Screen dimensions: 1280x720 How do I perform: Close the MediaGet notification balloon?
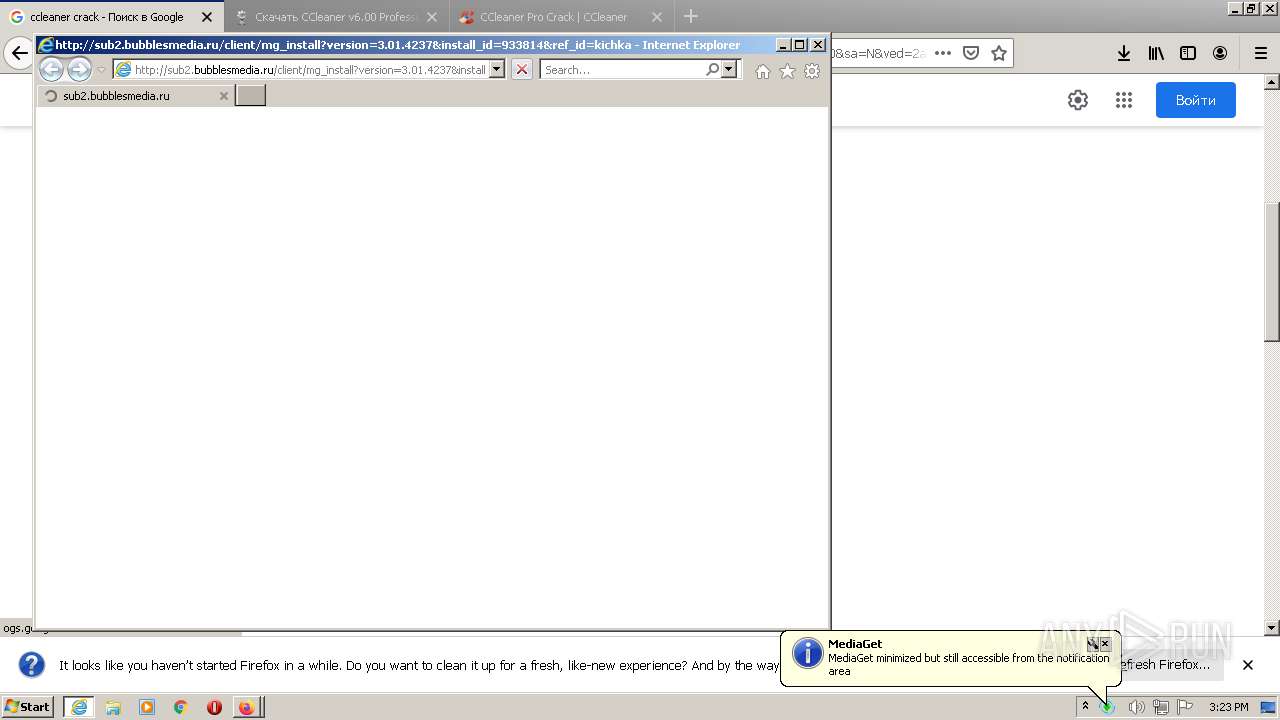(1105, 644)
